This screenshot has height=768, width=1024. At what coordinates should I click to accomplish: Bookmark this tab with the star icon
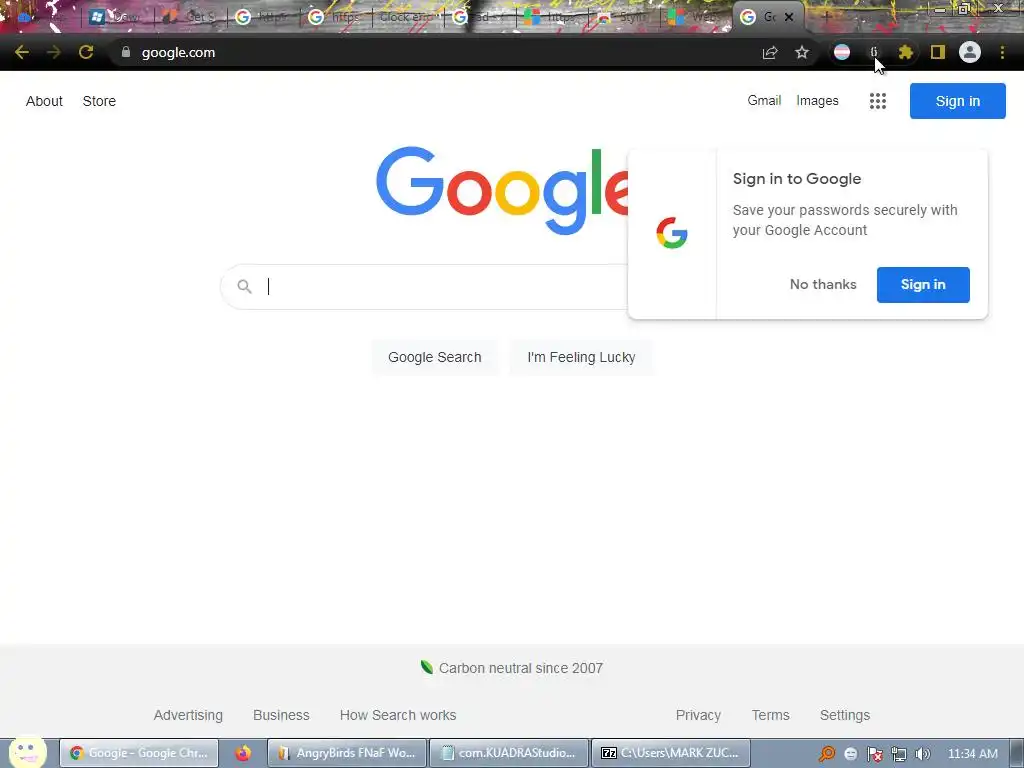click(x=802, y=52)
